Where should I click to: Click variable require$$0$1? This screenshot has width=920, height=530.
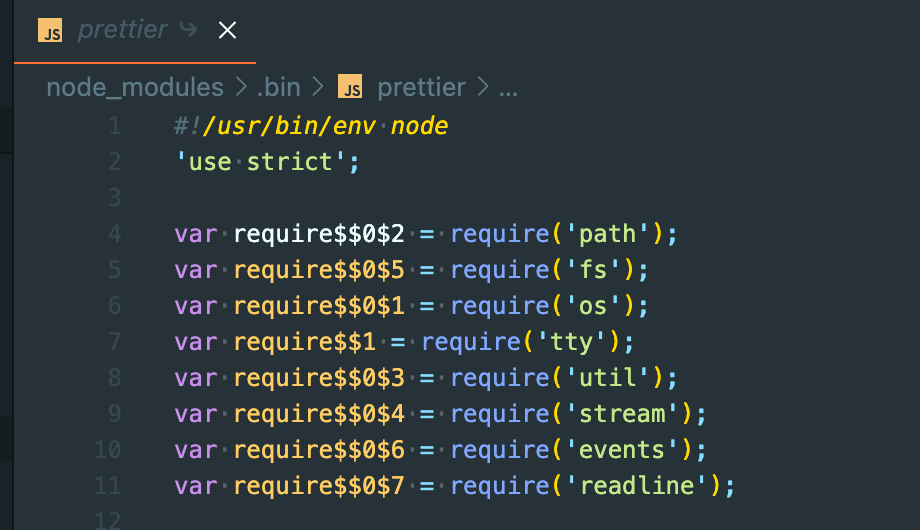point(319,306)
